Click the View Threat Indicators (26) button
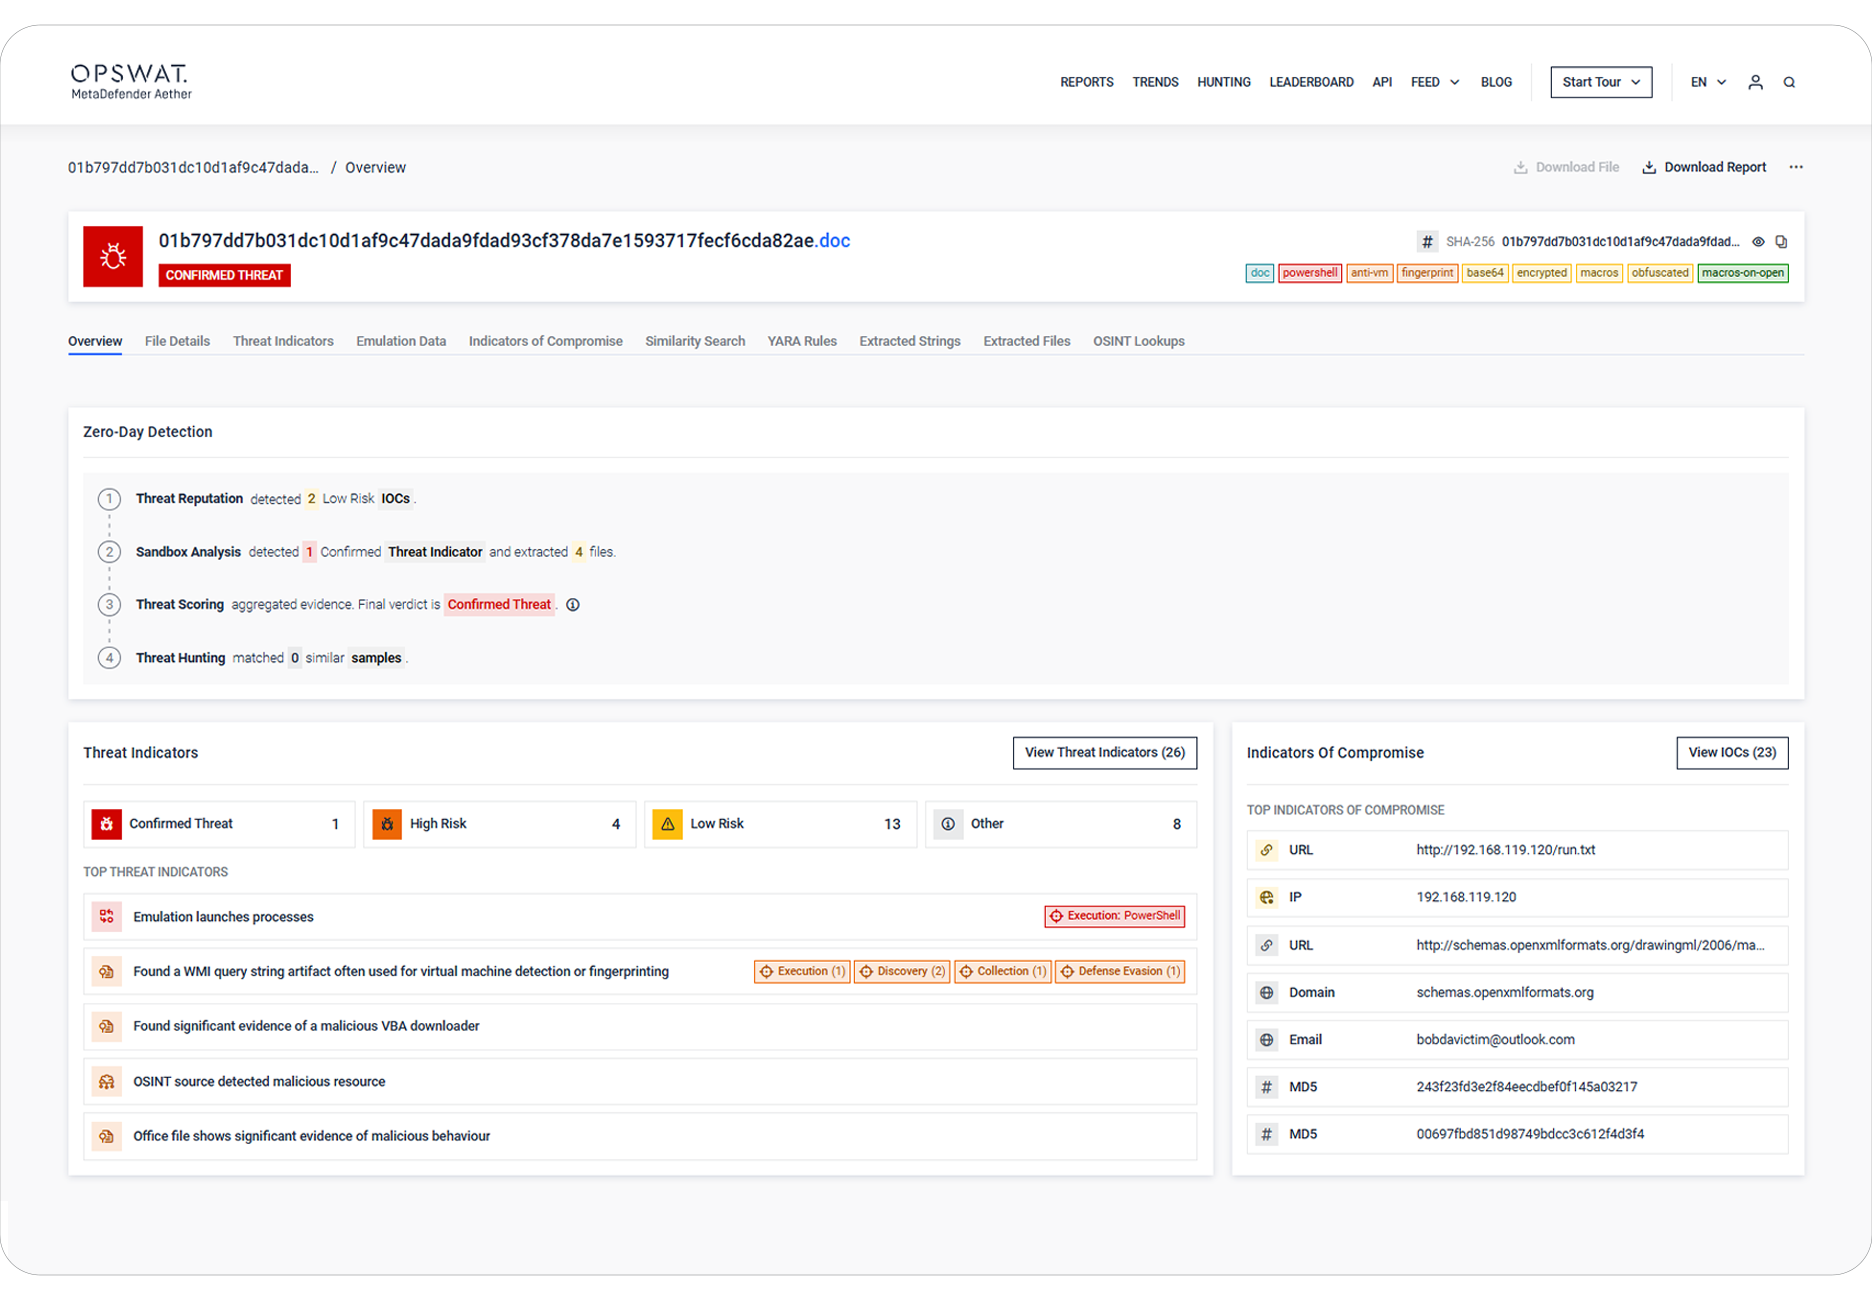Viewport: 1872px width, 1300px height. coord(1105,753)
